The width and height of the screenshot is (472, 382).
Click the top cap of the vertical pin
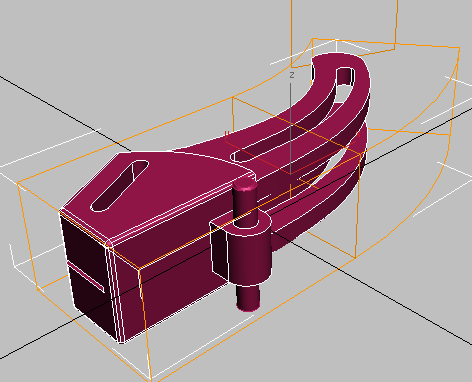click(x=245, y=184)
